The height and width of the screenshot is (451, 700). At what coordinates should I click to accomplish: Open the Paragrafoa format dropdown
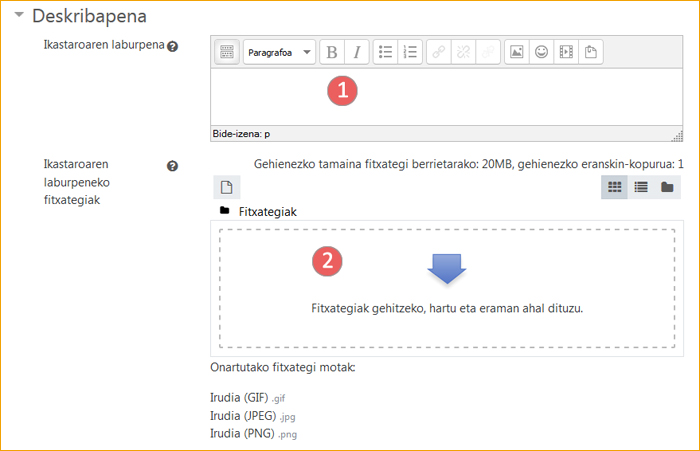coord(279,52)
